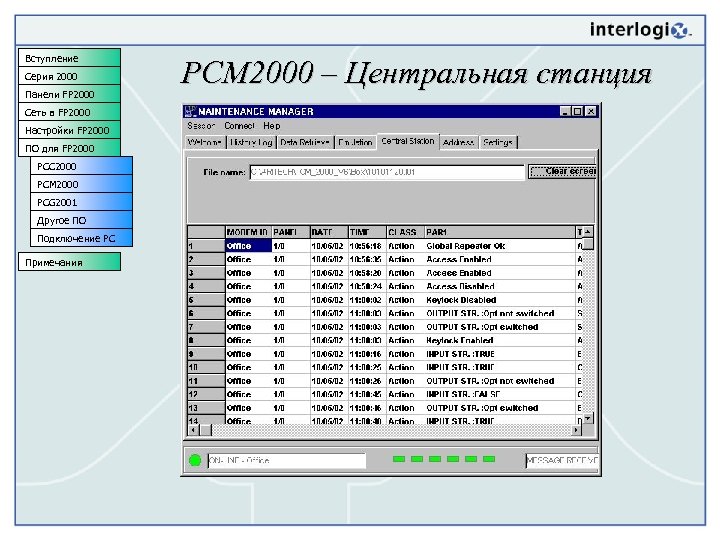
Task: Open the Вступление sidebar section
Action: 69,58
